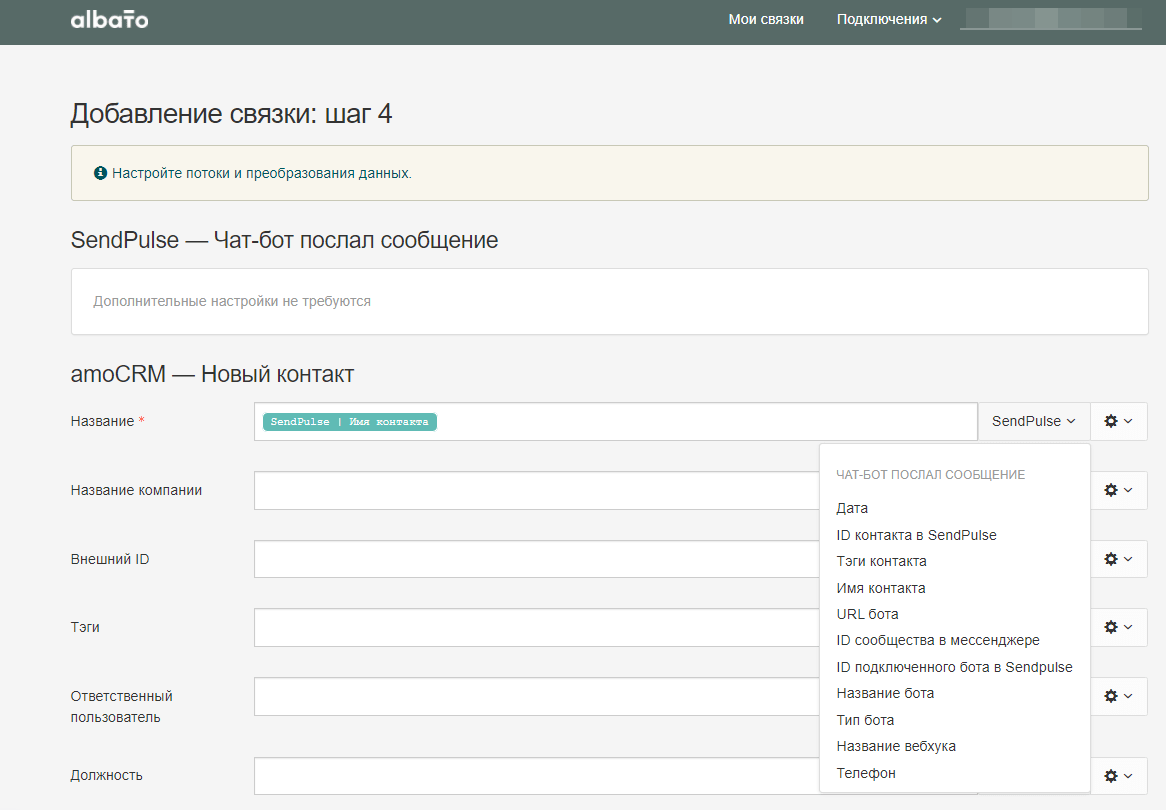This screenshot has height=810, width=1166.
Task: Select ID сообщества в мессенджере option
Action: click(x=938, y=640)
